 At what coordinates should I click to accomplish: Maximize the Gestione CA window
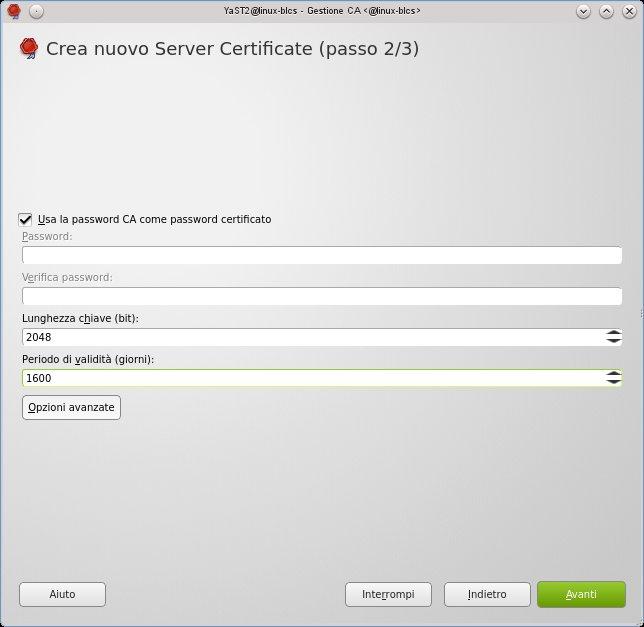tap(606, 11)
